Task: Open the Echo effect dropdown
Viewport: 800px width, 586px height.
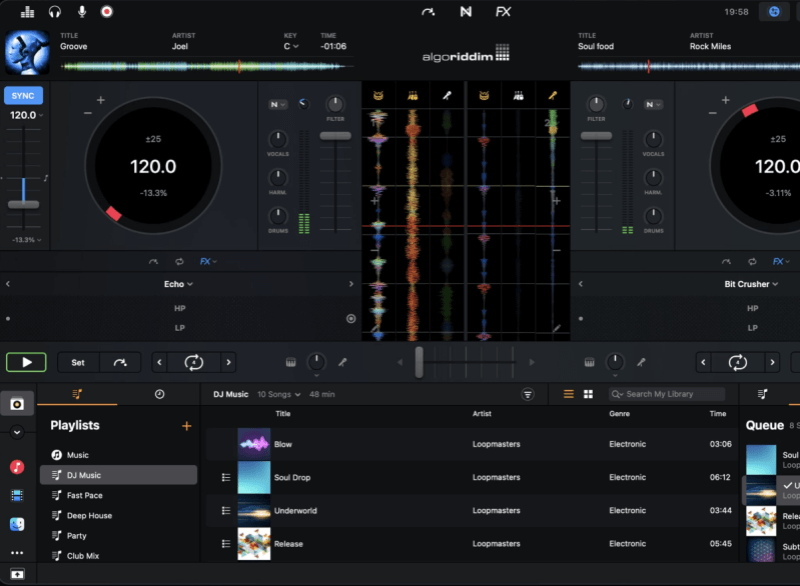Action: 178,284
